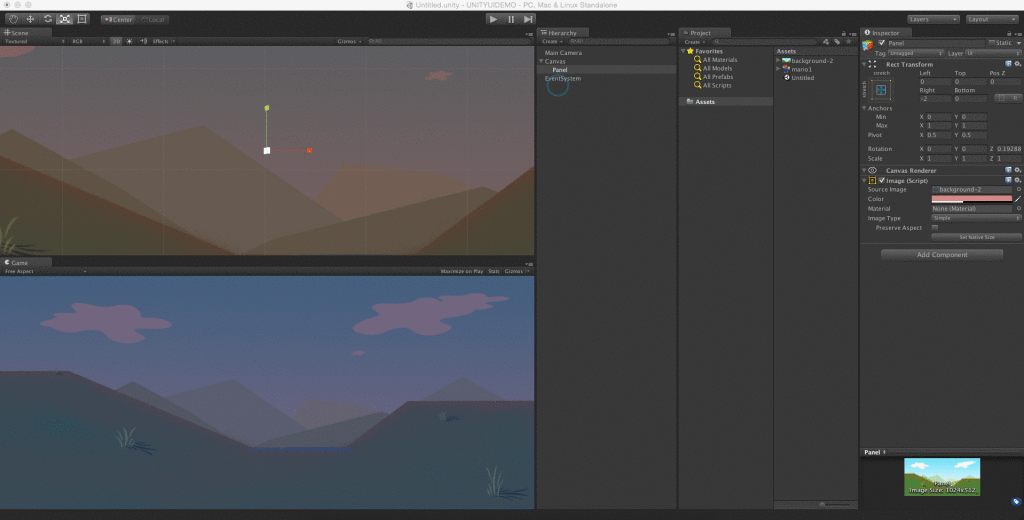1024x520 pixels.
Task: Toggle the Static checkbox
Action: (x=991, y=43)
